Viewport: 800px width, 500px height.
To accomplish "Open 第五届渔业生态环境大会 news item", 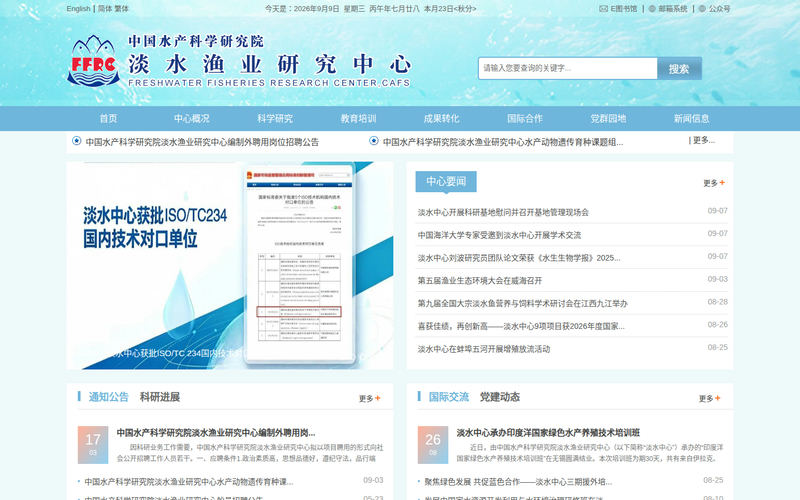I will pos(480,281).
